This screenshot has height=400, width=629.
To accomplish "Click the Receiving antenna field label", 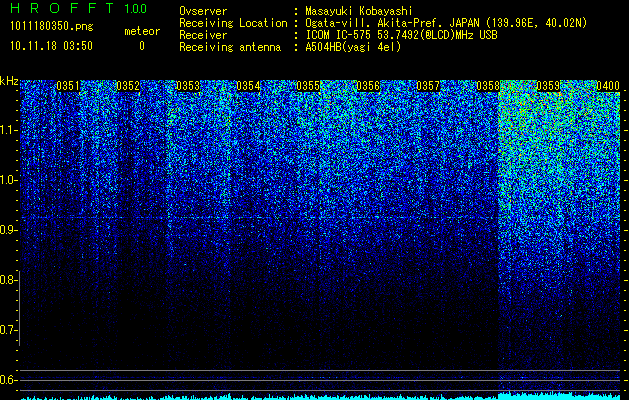I will [x=230, y=47].
